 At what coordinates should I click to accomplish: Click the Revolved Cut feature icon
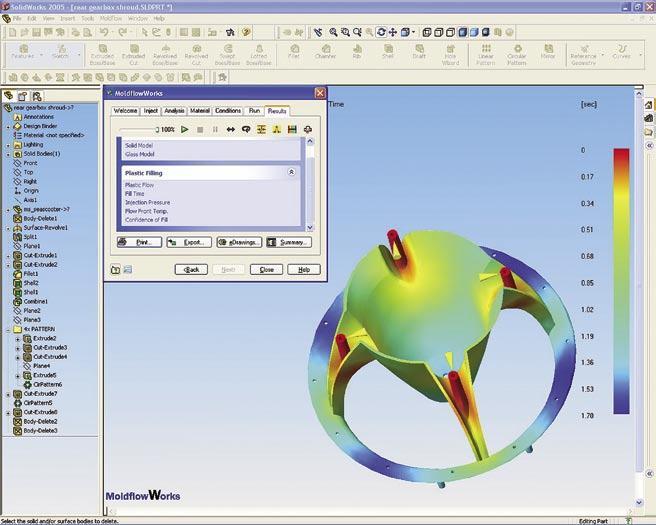pos(196,55)
